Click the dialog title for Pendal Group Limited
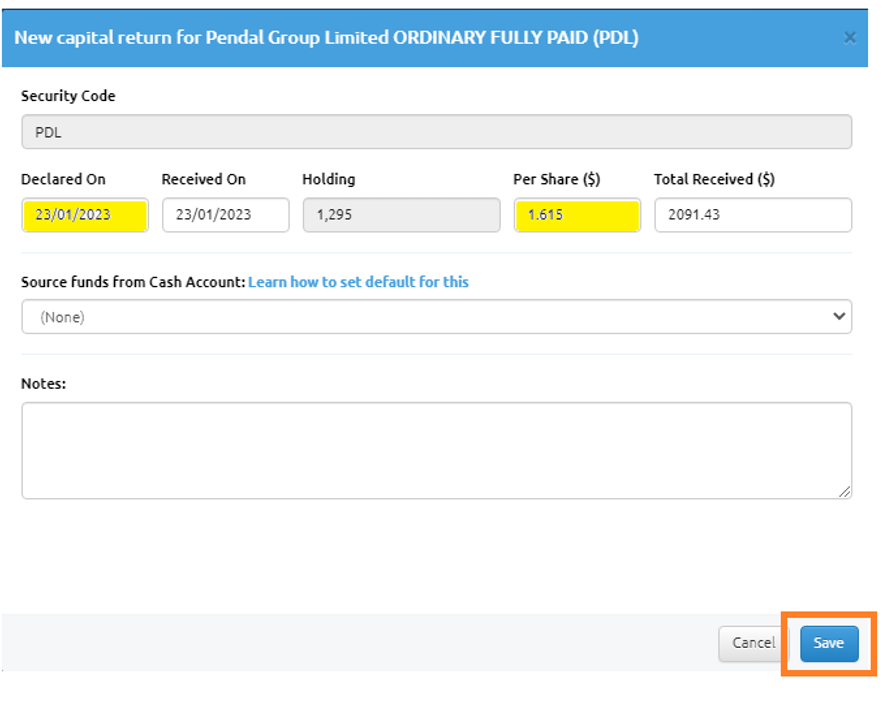Viewport: 893px width, 701px height. (x=326, y=38)
